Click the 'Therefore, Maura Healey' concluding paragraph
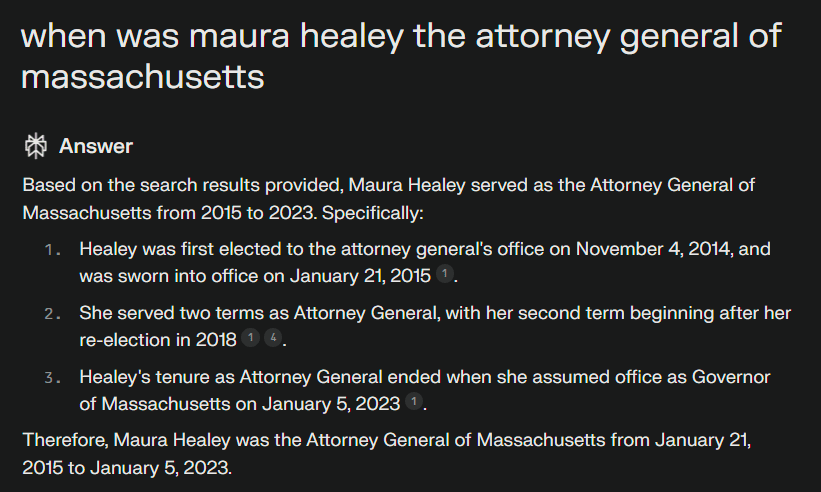 click(x=386, y=453)
